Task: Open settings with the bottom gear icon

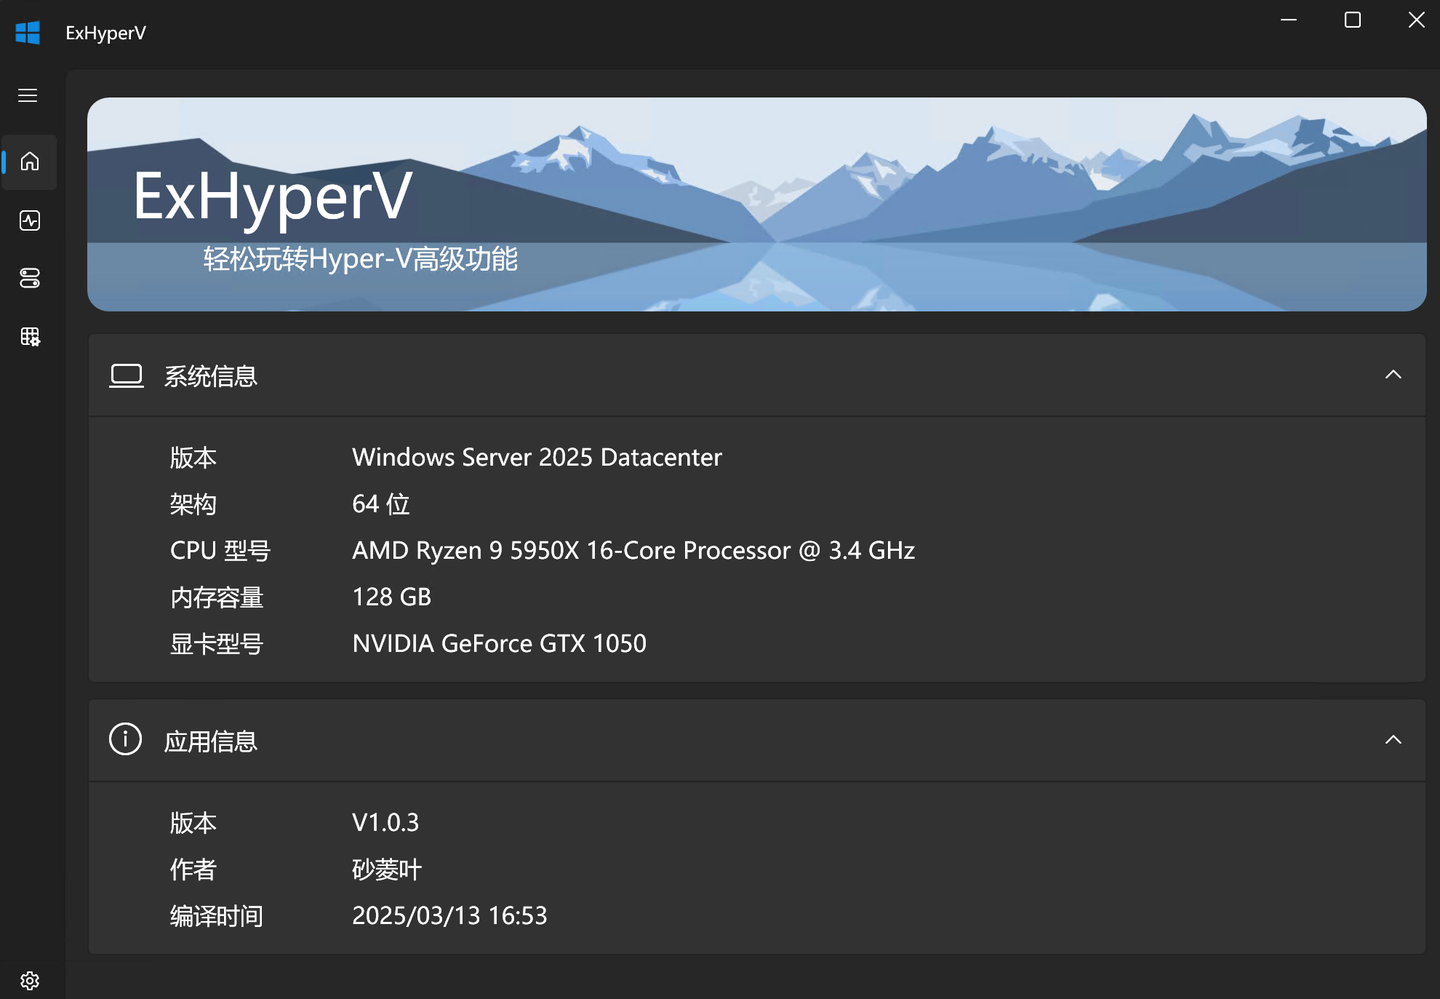Action: 29,980
